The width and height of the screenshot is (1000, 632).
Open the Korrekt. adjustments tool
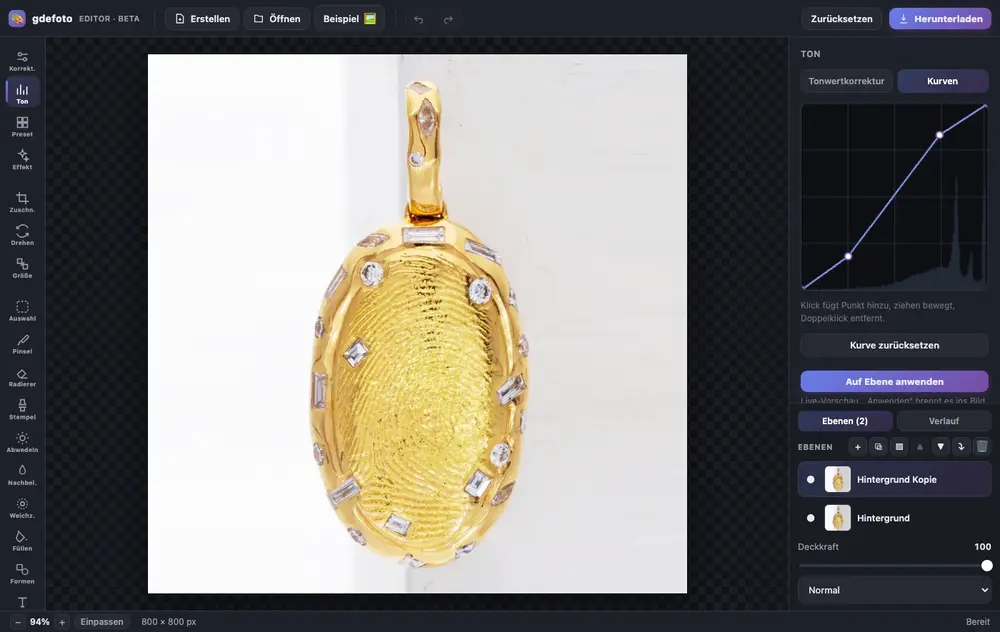click(x=22, y=61)
